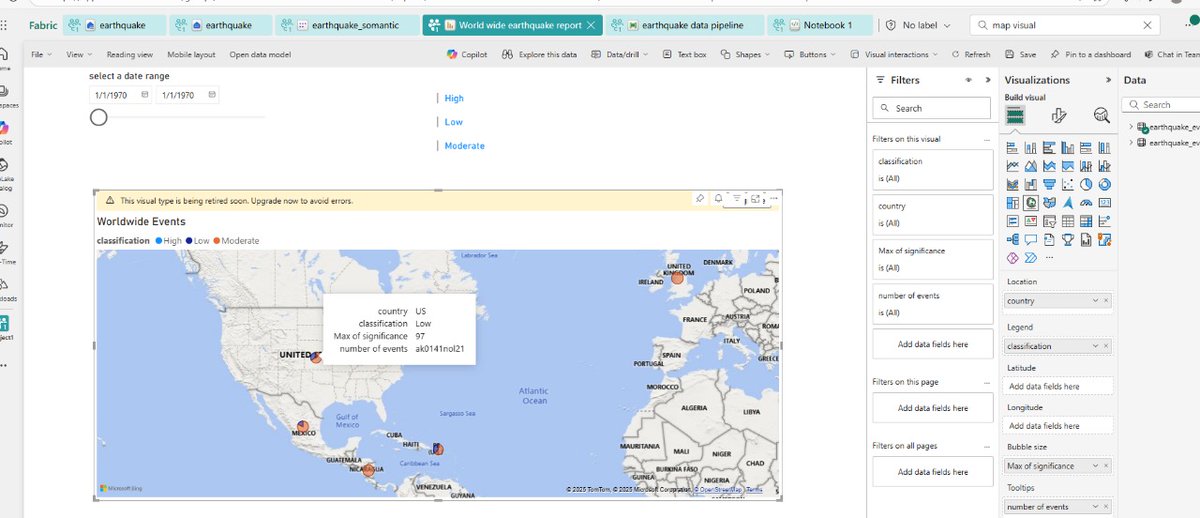This screenshot has width=1200, height=518.
Task: Open the File menu
Action: [39, 55]
